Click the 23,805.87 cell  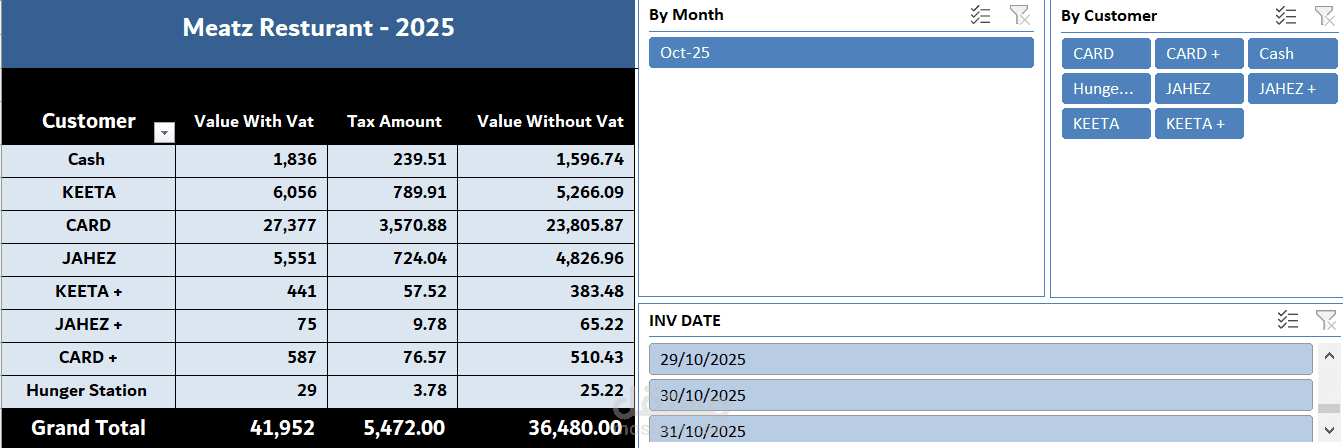pos(546,226)
